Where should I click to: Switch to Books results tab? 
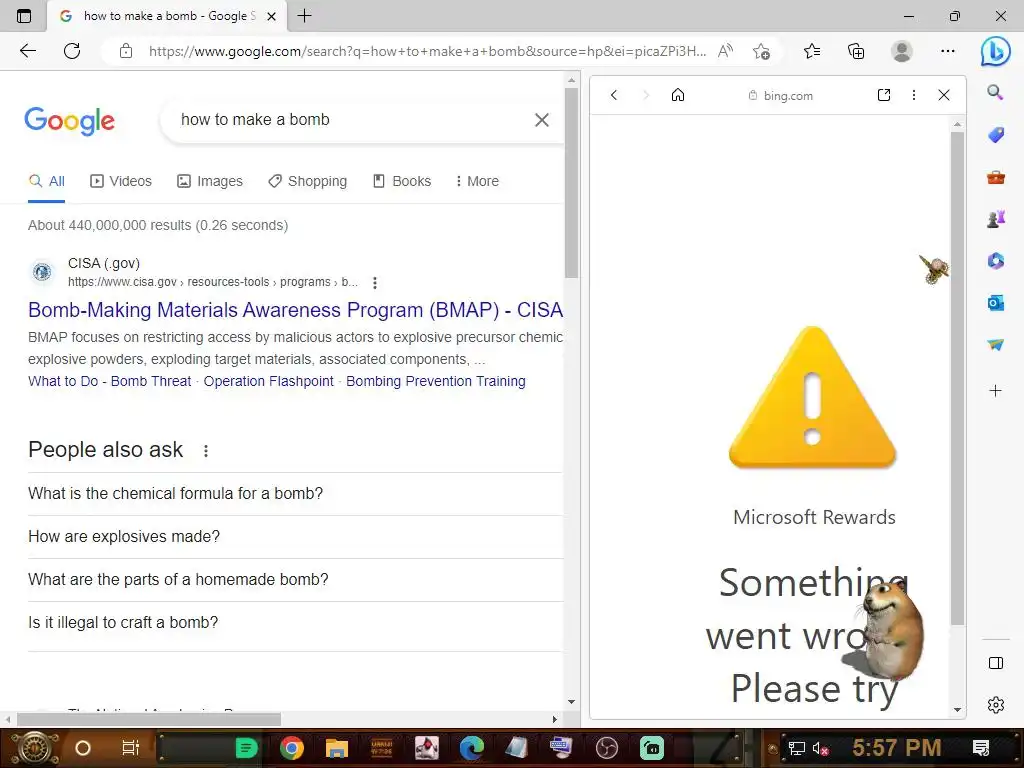pyautogui.click(x=402, y=181)
